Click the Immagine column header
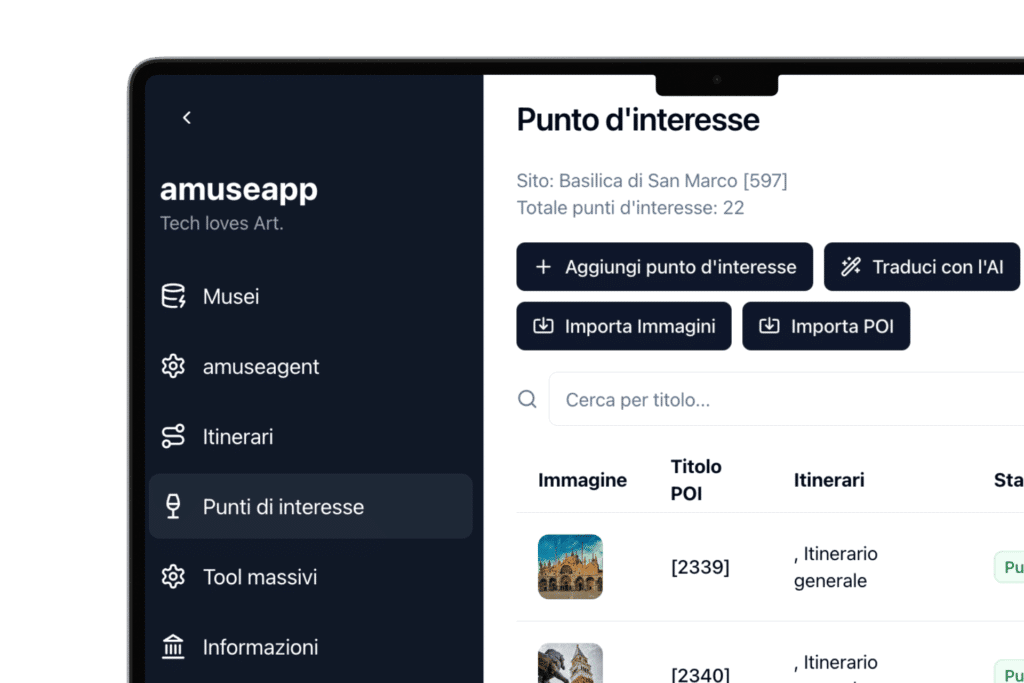Viewport: 1024px width, 683px height. pyautogui.click(x=583, y=480)
